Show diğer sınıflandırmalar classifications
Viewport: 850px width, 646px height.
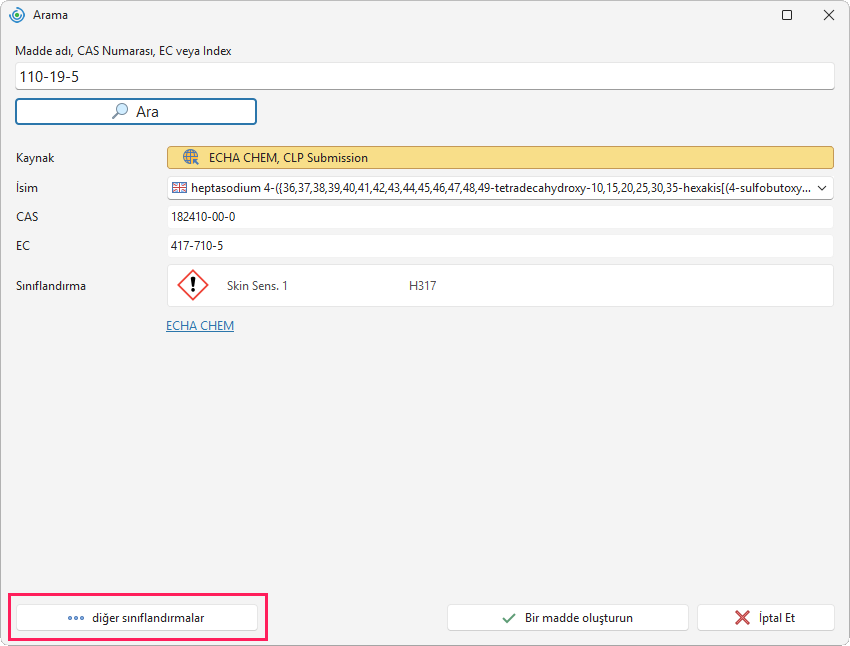137,618
